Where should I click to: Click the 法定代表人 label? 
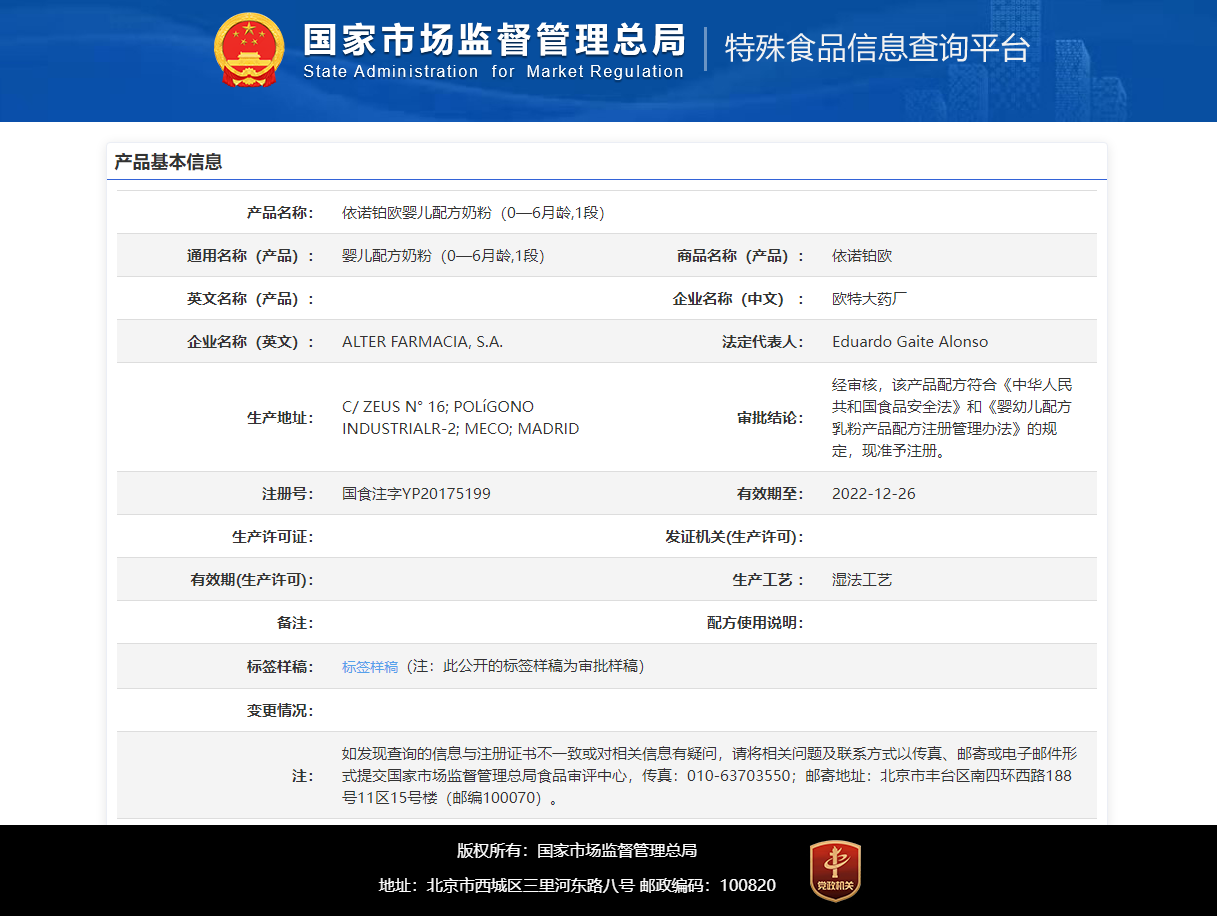tap(763, 342)
